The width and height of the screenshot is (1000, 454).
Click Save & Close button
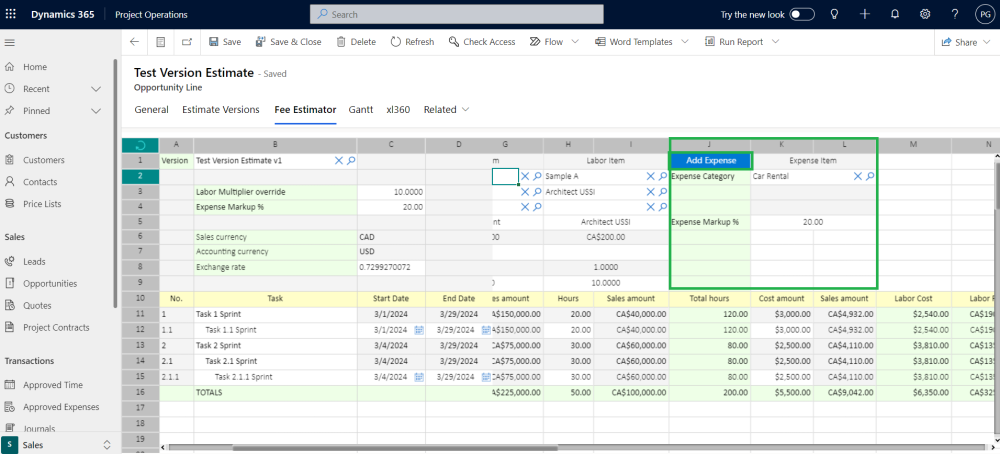(x=288, y=42)
